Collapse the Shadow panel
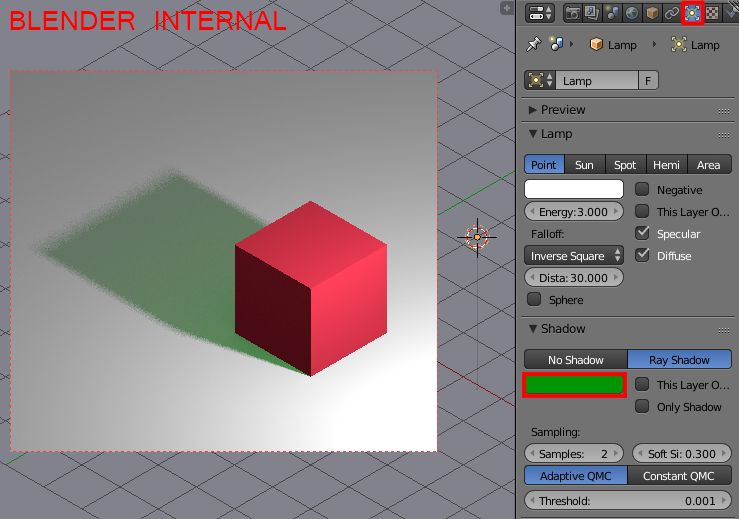 (533, 329)
